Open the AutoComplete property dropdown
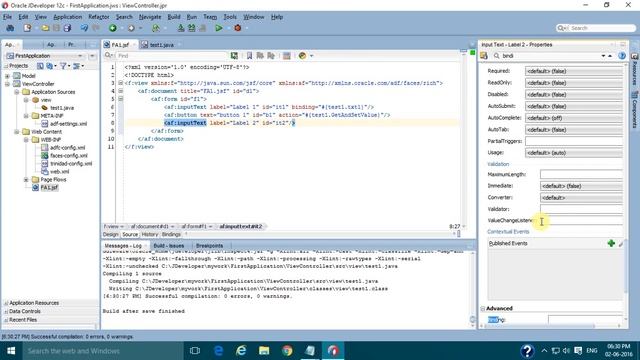Viewport: 640px width, 360px height. 573,118
